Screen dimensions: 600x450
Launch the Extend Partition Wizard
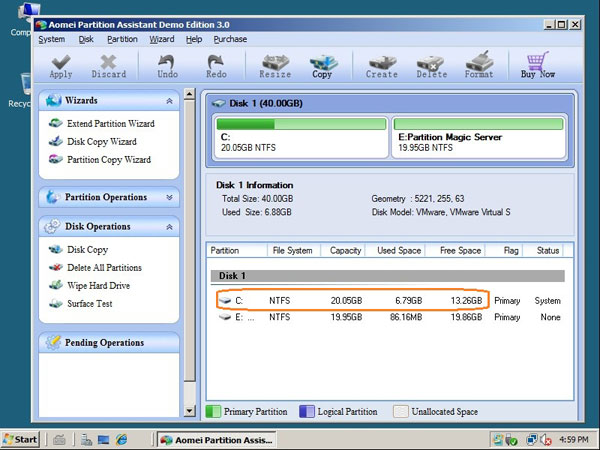[x=110, y=124]
